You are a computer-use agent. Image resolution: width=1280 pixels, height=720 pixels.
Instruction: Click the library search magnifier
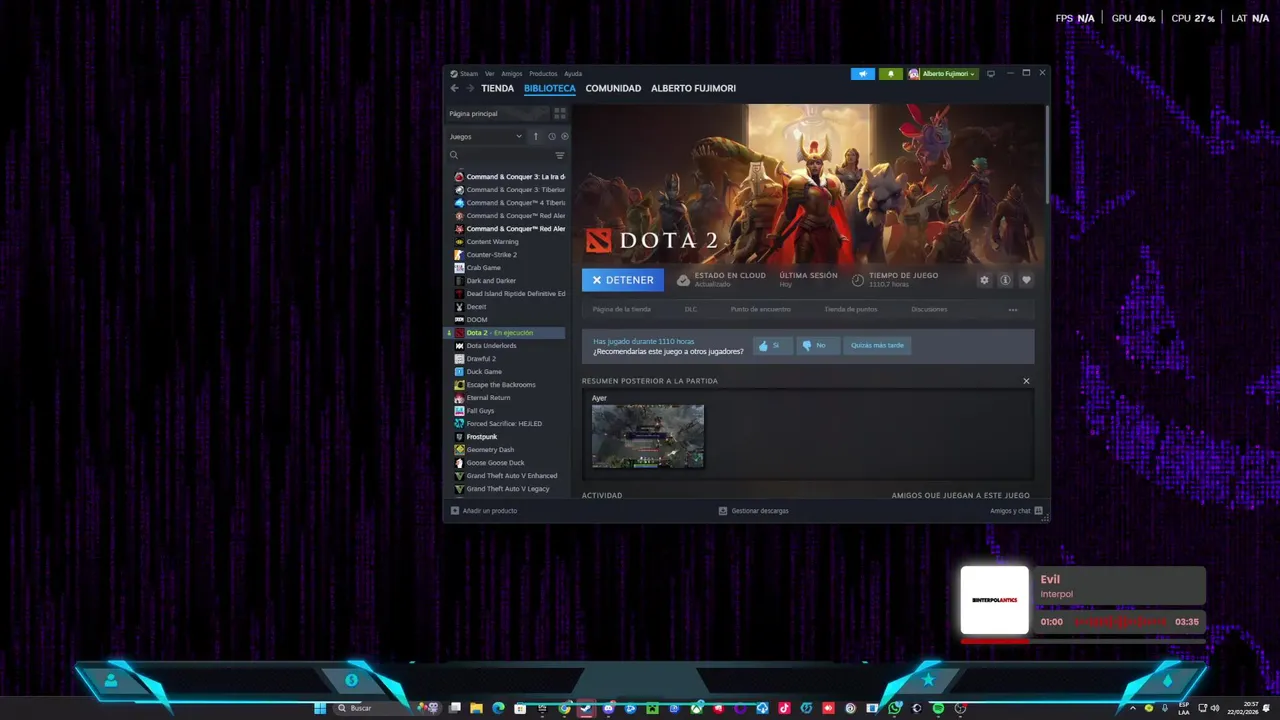[x=454, y=155]
